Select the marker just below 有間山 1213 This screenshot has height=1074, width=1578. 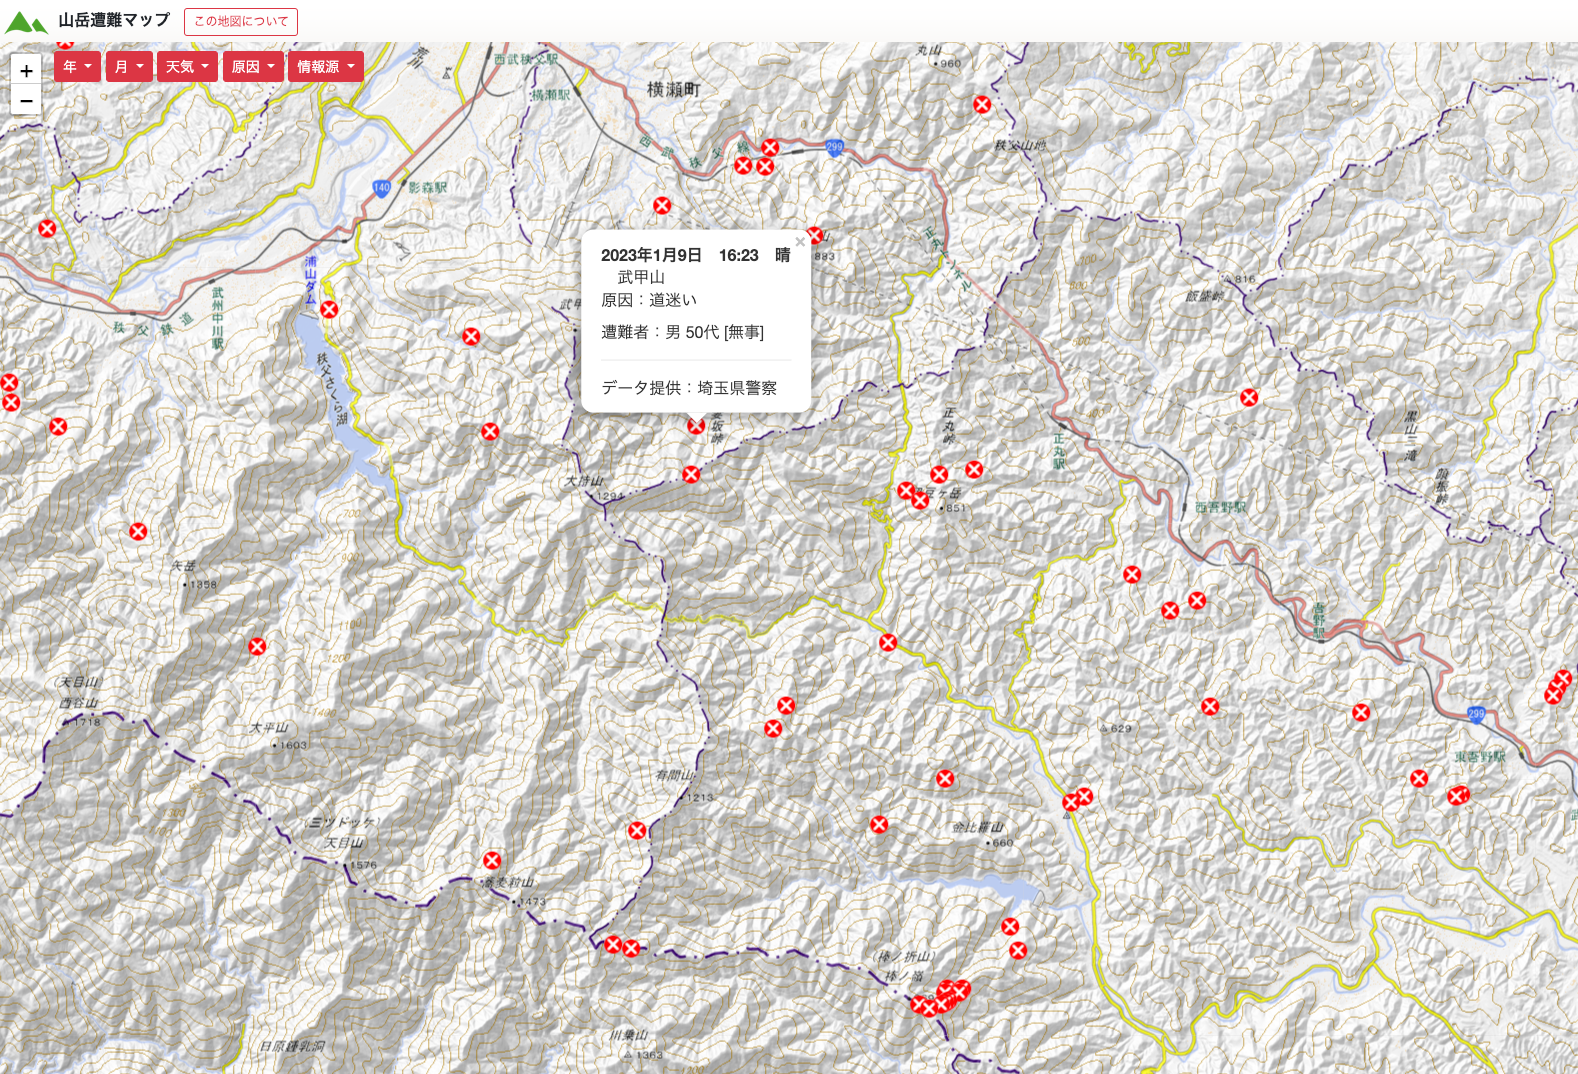637,831
